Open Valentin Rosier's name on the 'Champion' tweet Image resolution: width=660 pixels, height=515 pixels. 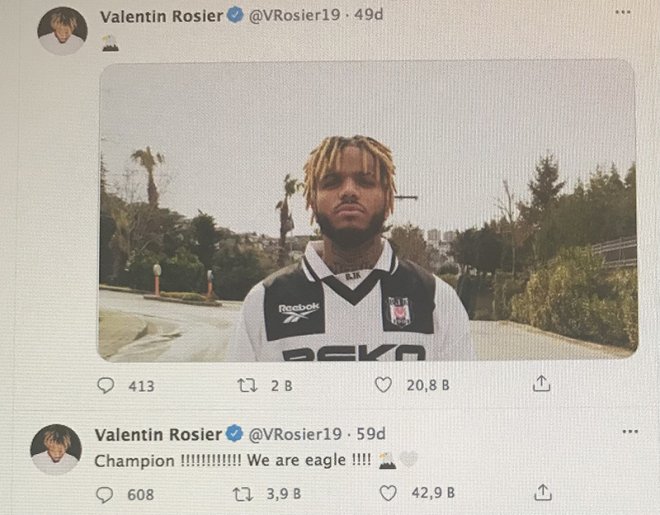tap(157, 434)
